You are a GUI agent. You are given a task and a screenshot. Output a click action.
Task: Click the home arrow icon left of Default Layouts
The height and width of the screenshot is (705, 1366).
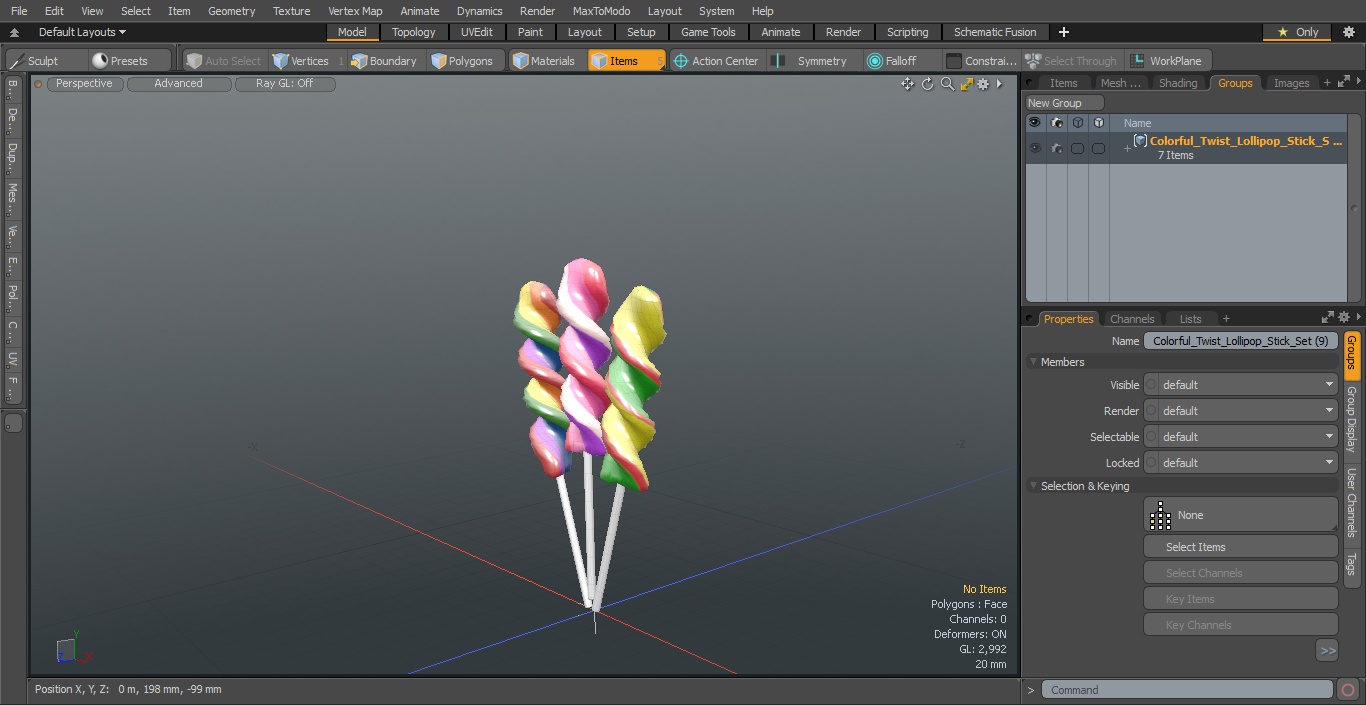(14, 32)
